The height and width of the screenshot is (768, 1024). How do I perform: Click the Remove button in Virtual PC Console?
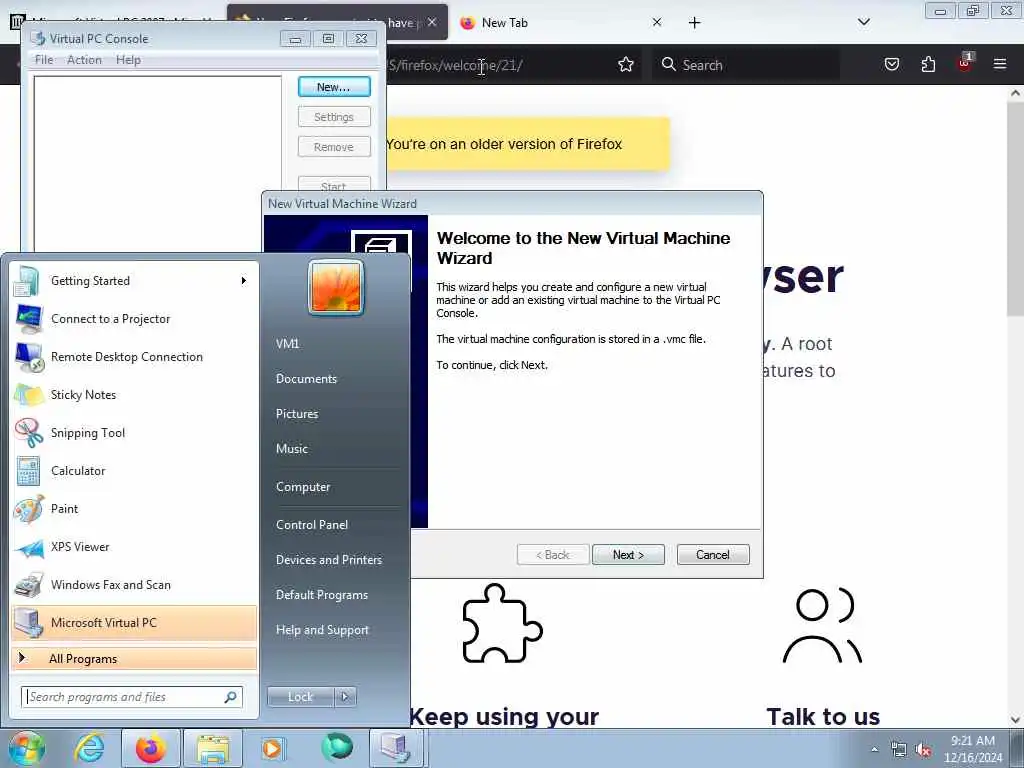(334, 147)
